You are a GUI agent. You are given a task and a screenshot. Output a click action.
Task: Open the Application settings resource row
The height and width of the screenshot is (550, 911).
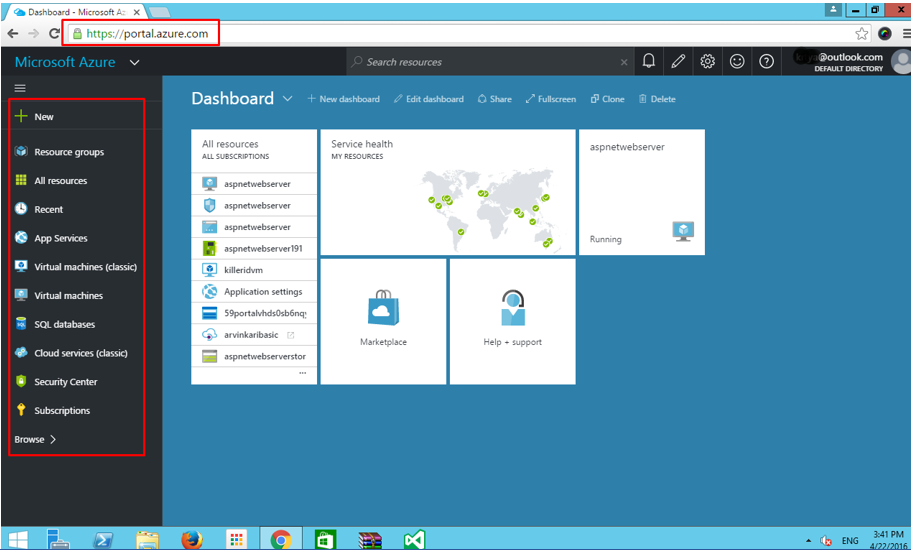pos(254,292)
